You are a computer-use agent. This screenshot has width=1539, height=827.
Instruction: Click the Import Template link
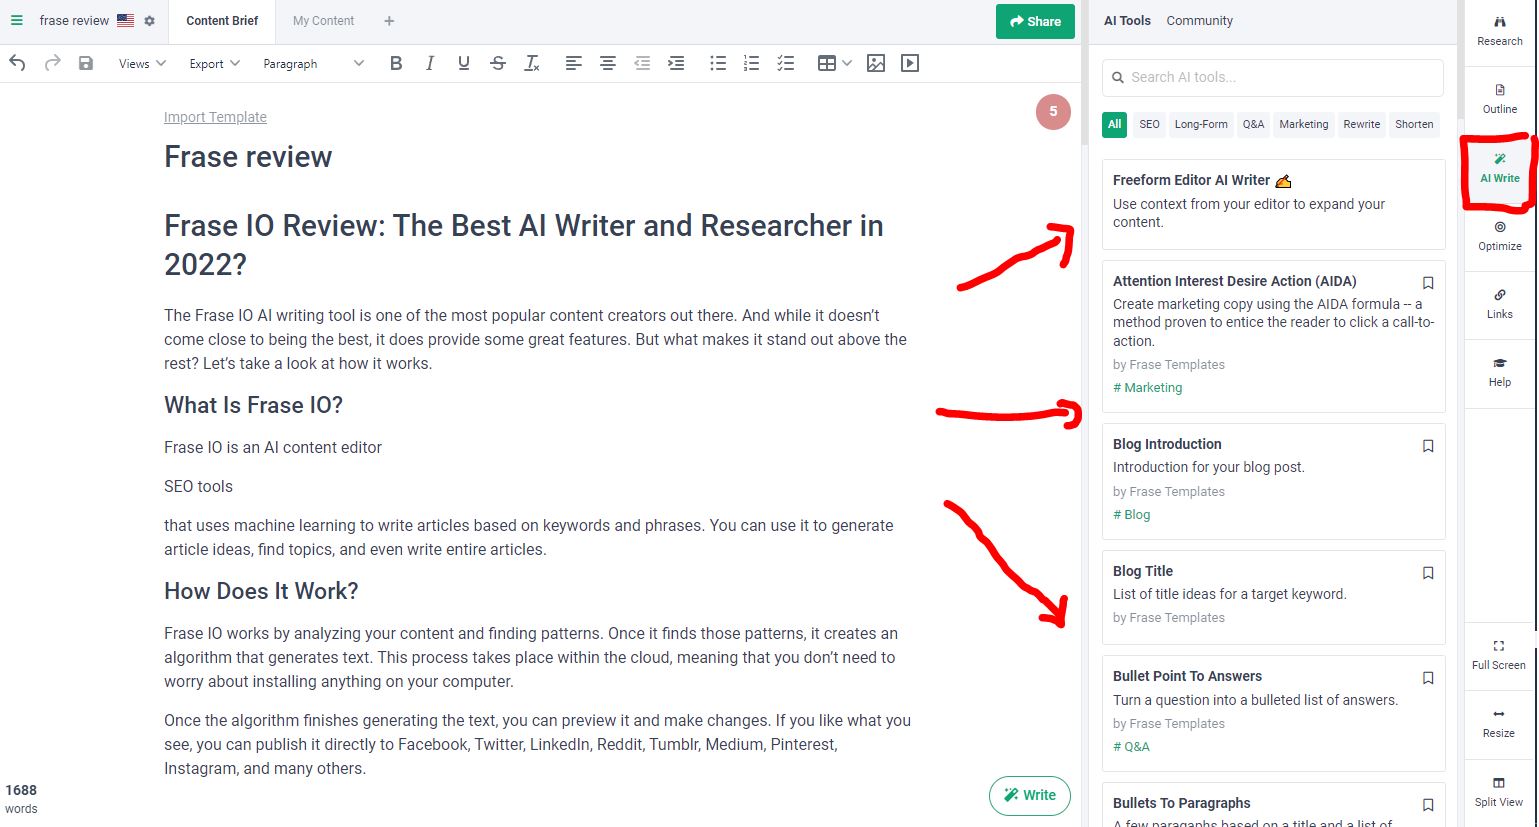215,117
